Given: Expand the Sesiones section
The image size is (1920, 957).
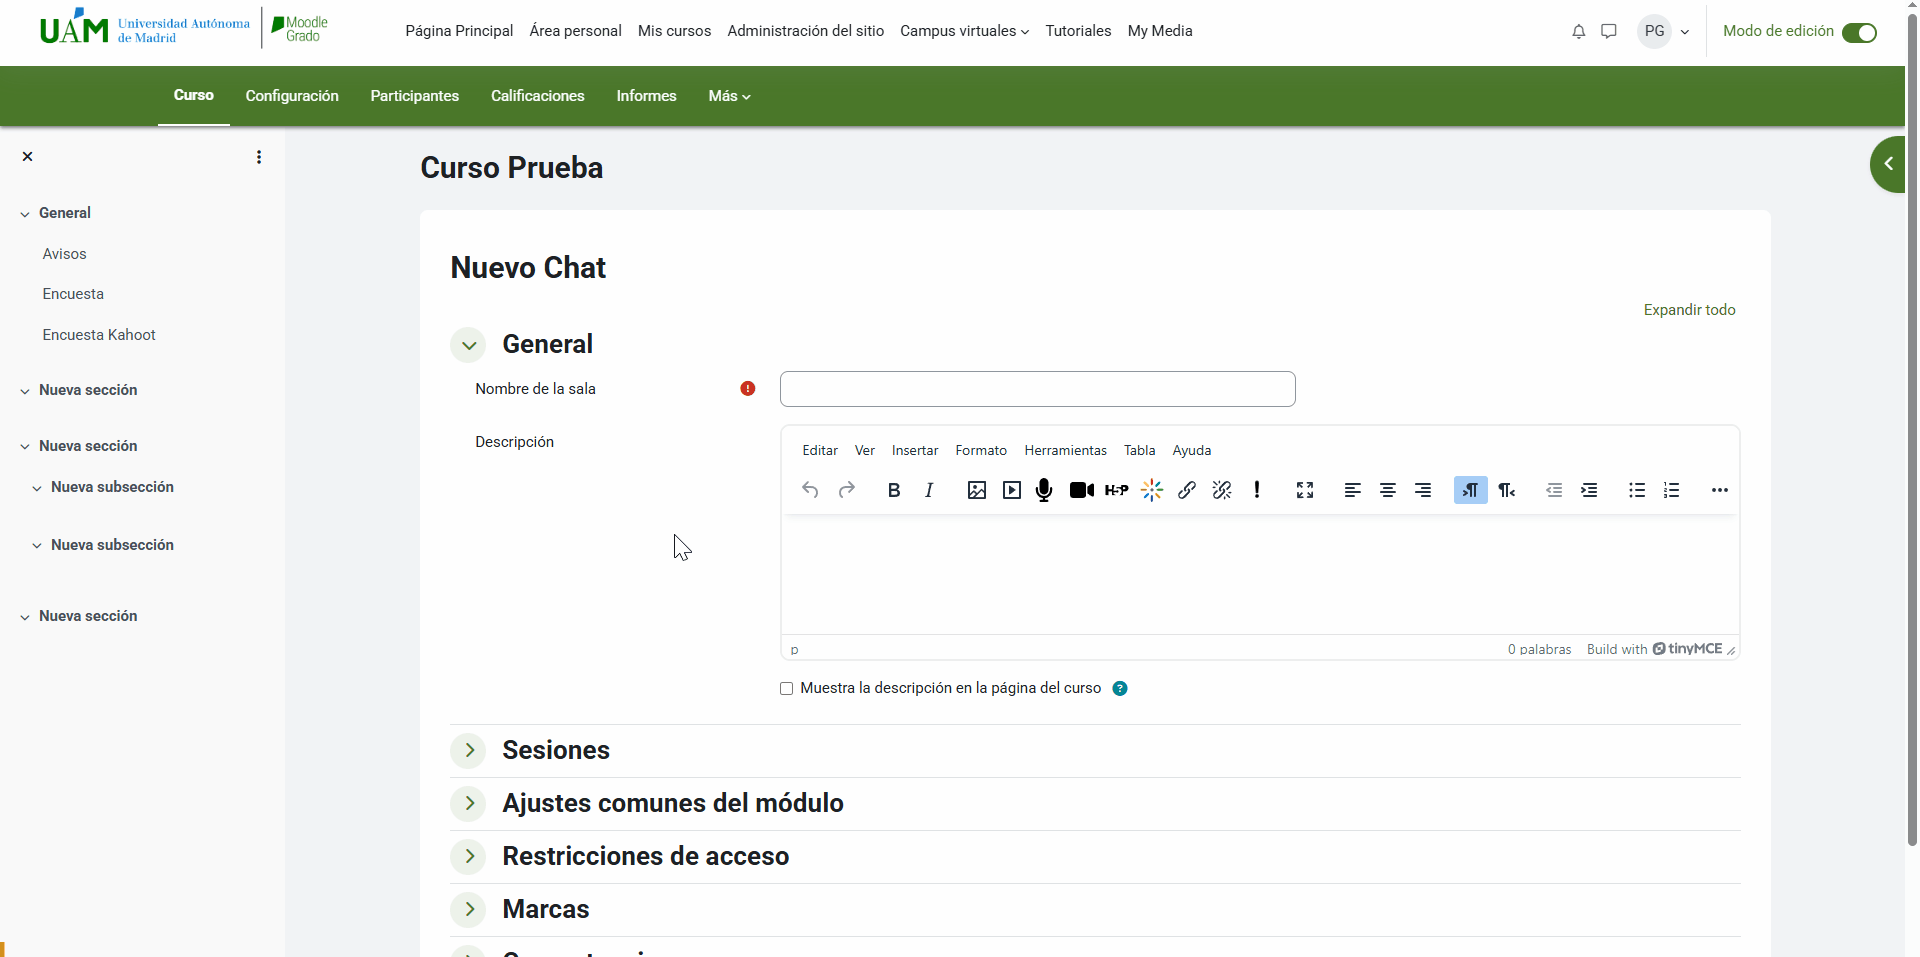Looking at the screenshot, I should coord(468,750).
